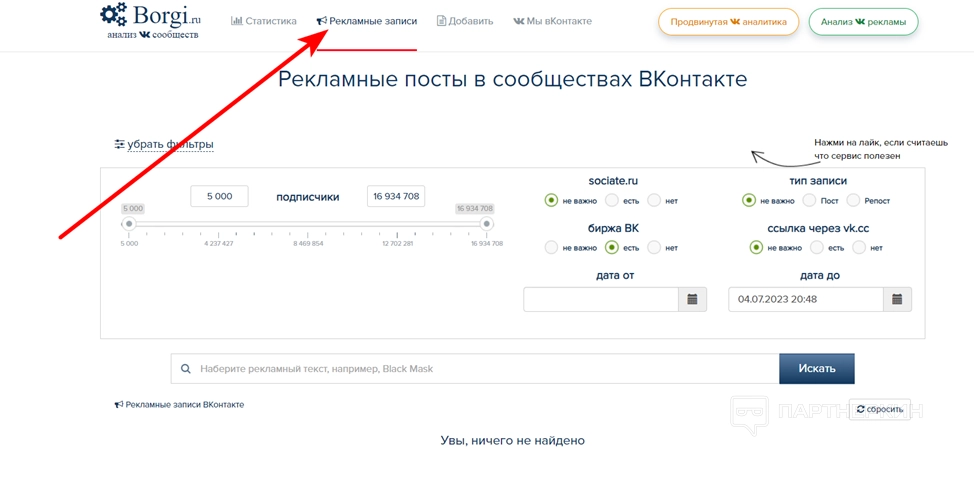The image size is (974, 488).
Task: Open the Borgi.ru logo homepage
Action: [151, 20]
